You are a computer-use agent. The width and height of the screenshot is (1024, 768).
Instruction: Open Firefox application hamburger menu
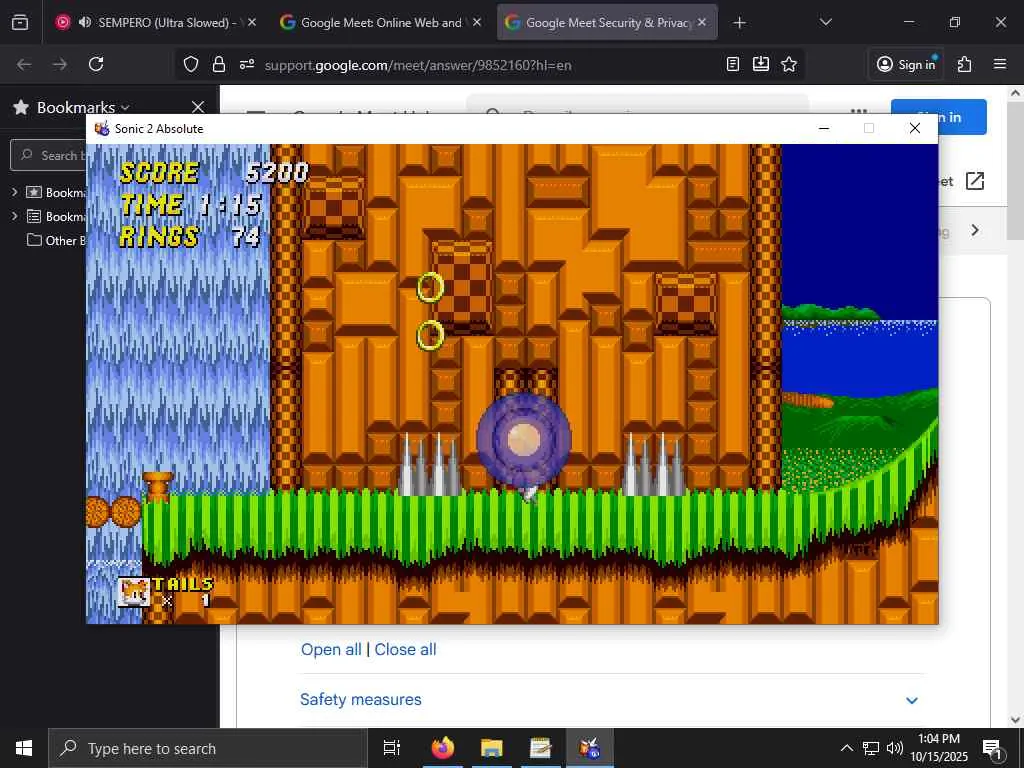click(1000, 64)
